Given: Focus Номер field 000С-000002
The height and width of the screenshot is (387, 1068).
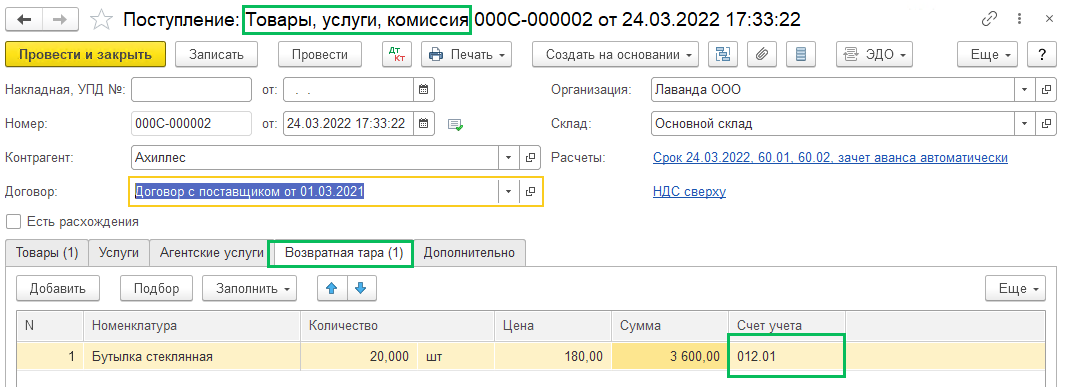Looking at the screenshot, I should click(191, 123).
